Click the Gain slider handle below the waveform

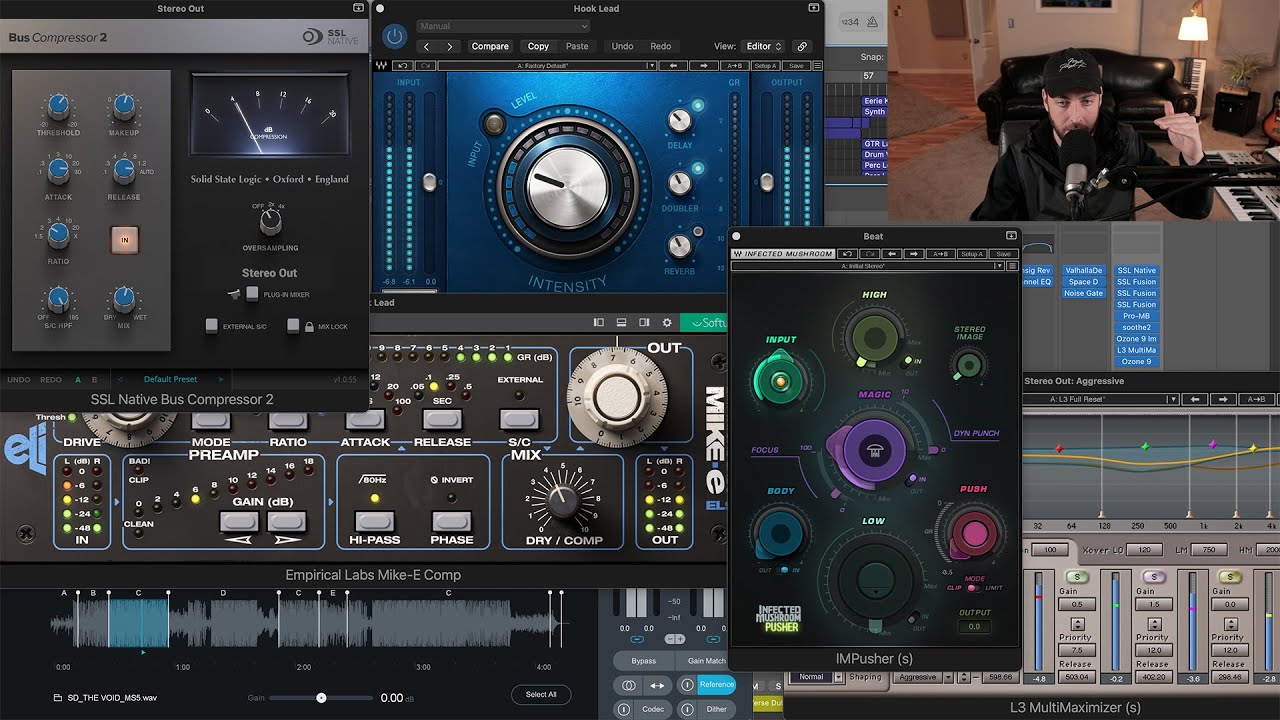(321, 698)
